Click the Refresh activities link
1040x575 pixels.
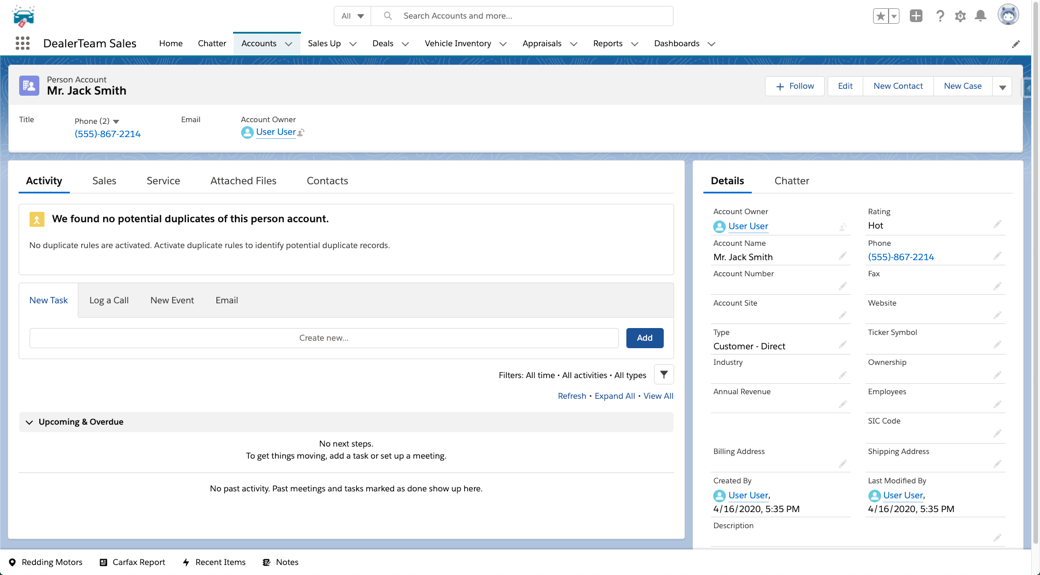[572, 396]
